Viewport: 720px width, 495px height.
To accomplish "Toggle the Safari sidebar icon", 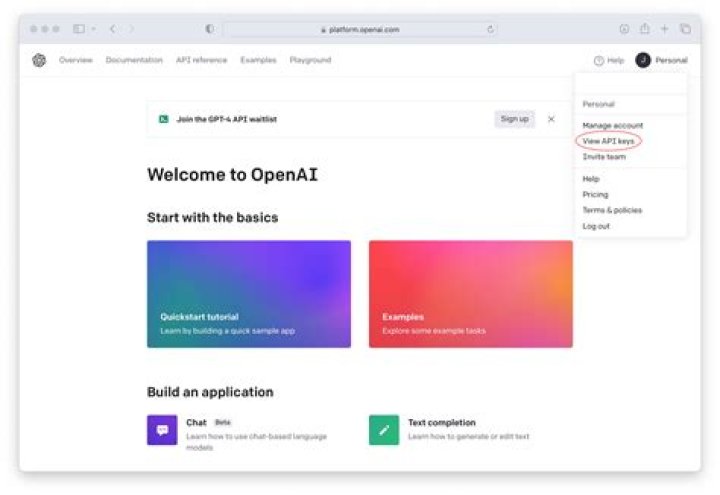I will 79,29.
